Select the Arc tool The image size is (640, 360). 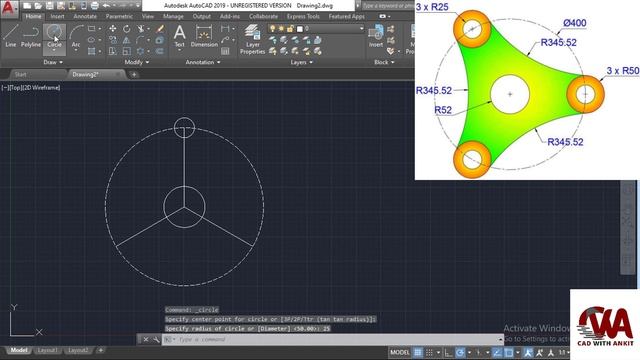pyautogui.click(x=76, y=36)
